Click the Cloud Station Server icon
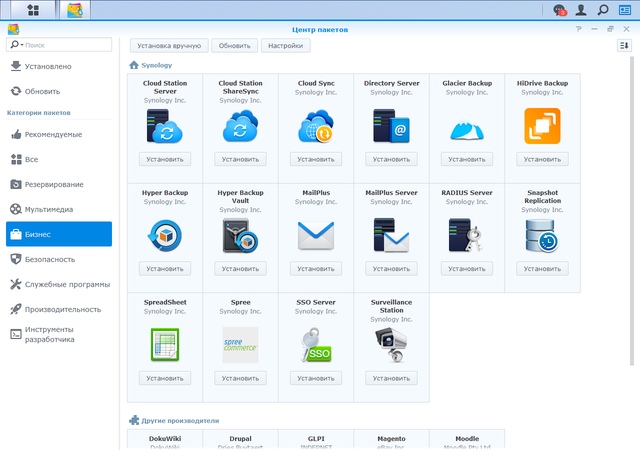 point(164,126)
